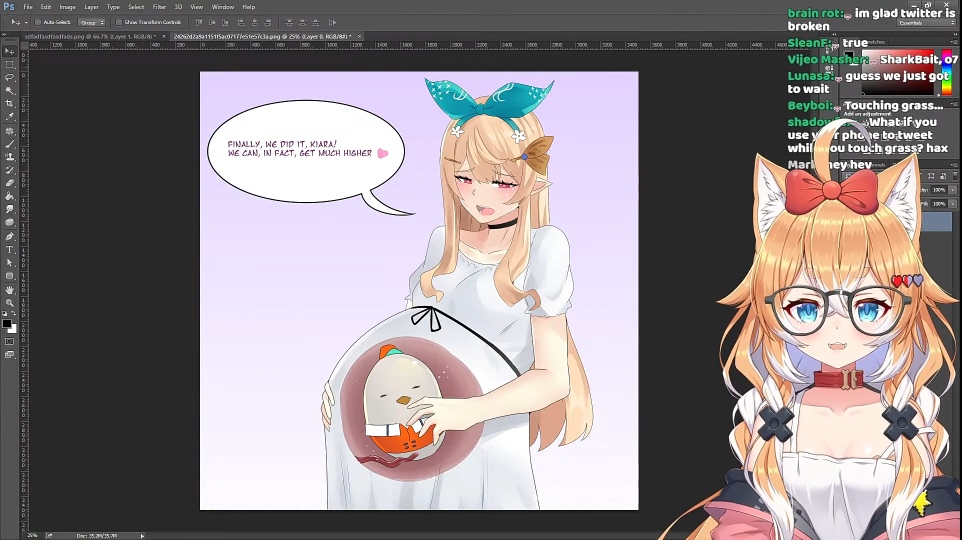Select the Move tool in toolbox
This screenshot has height=540, width=962.
point(9,52)
